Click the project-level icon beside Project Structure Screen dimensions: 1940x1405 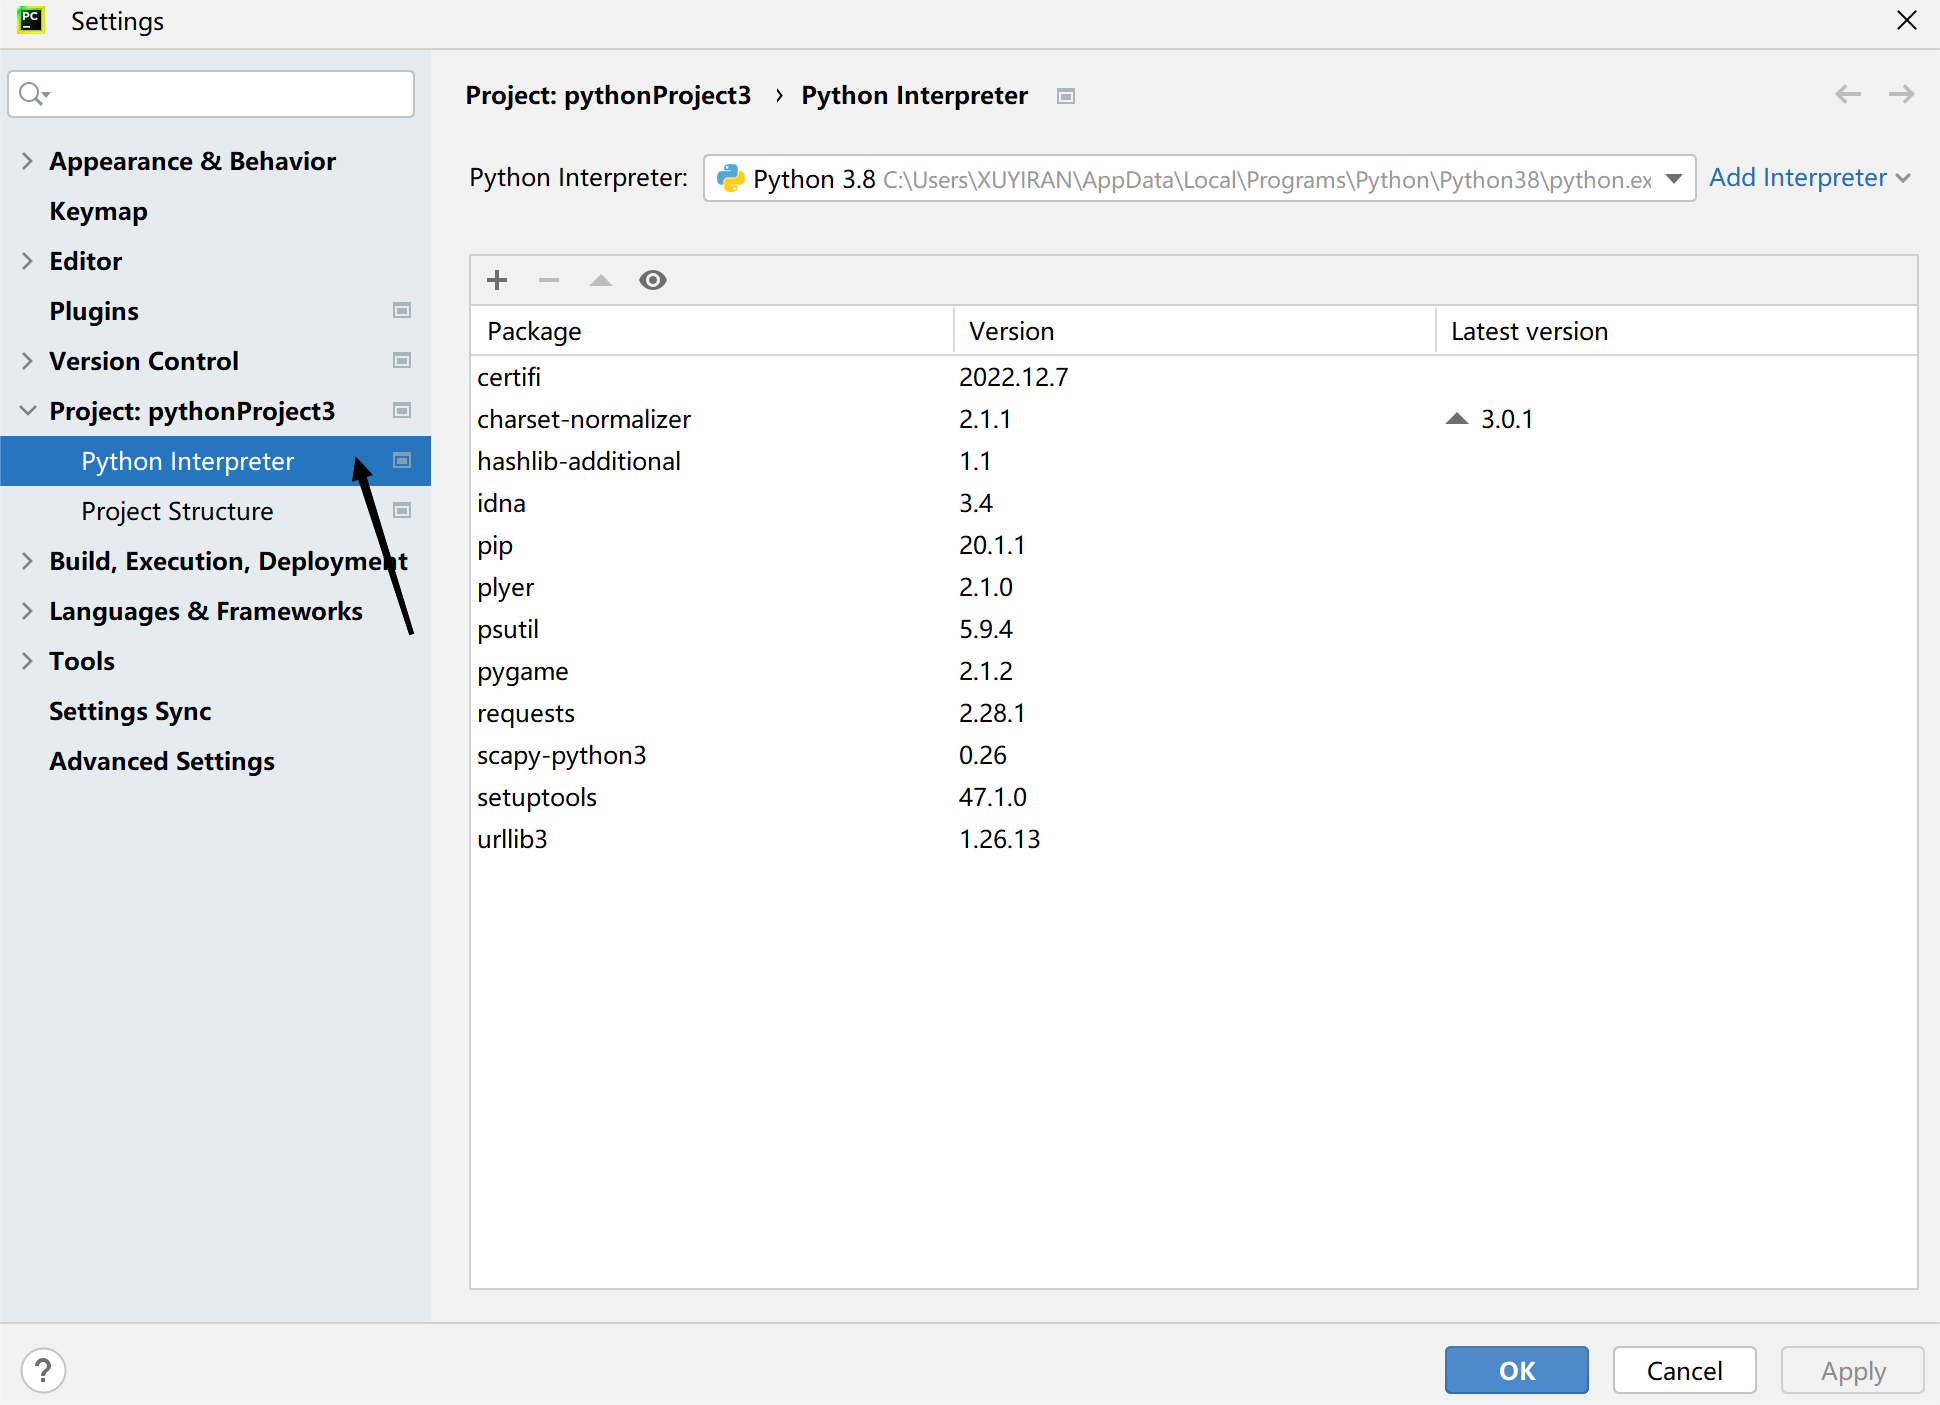pos(402,511)
